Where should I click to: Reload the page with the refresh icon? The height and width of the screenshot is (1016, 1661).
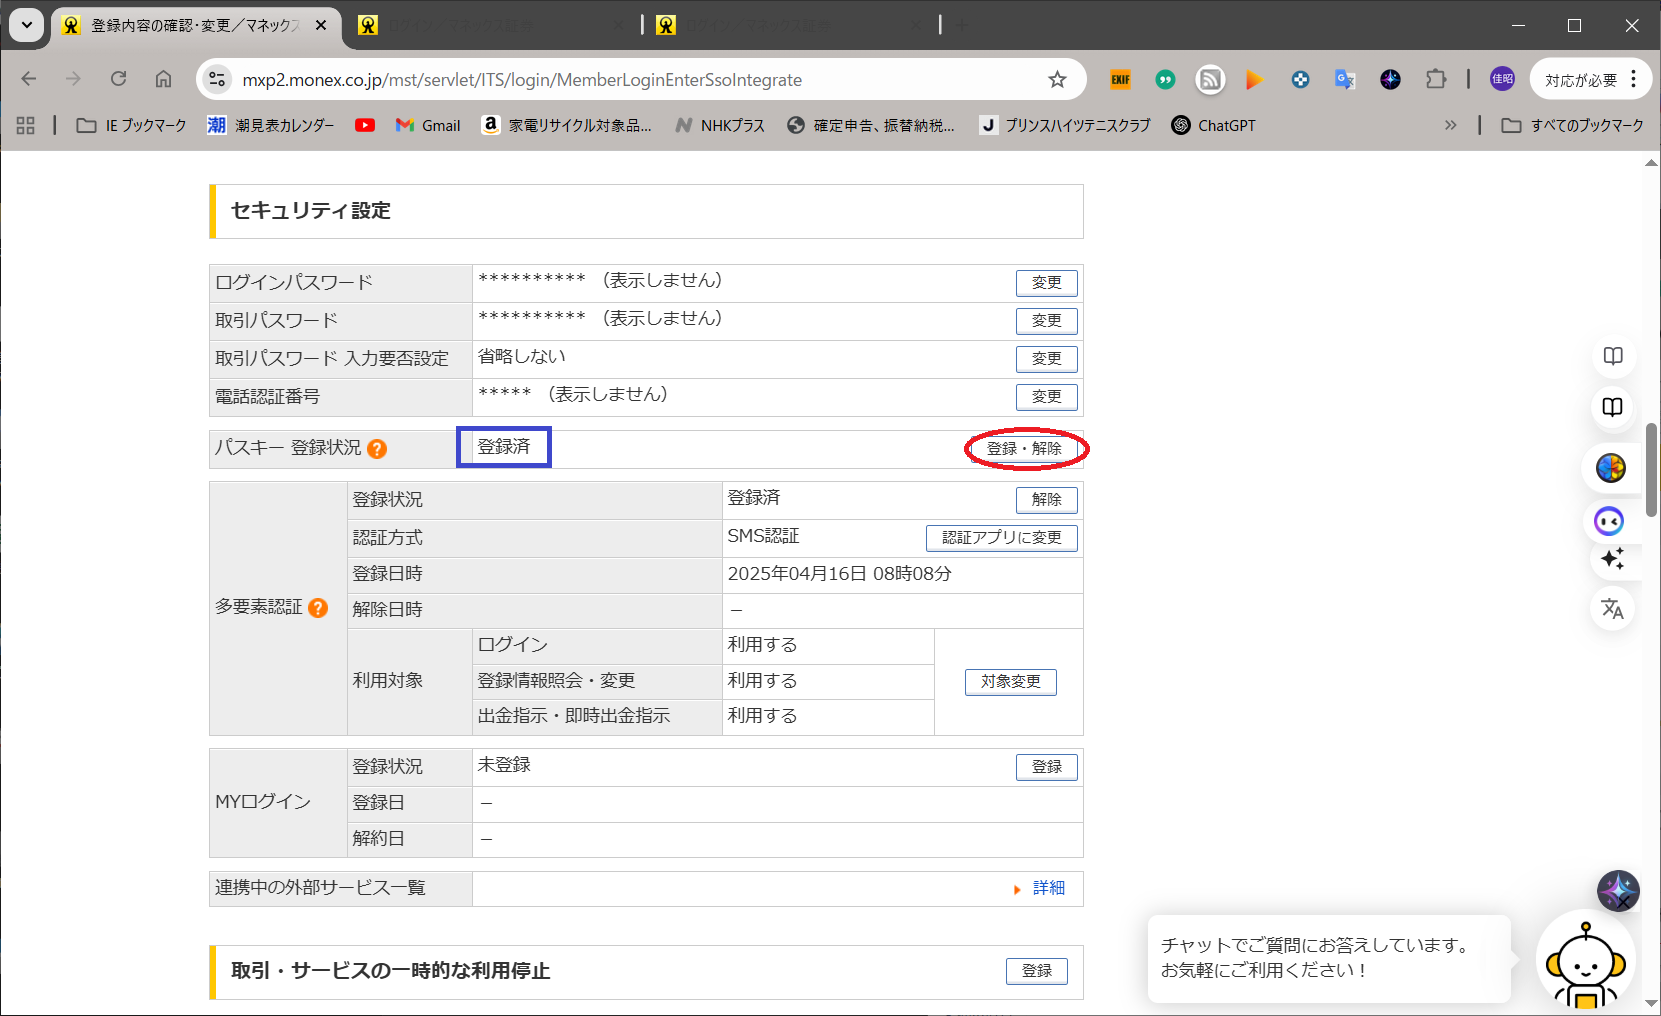click(x=118, y=80)
